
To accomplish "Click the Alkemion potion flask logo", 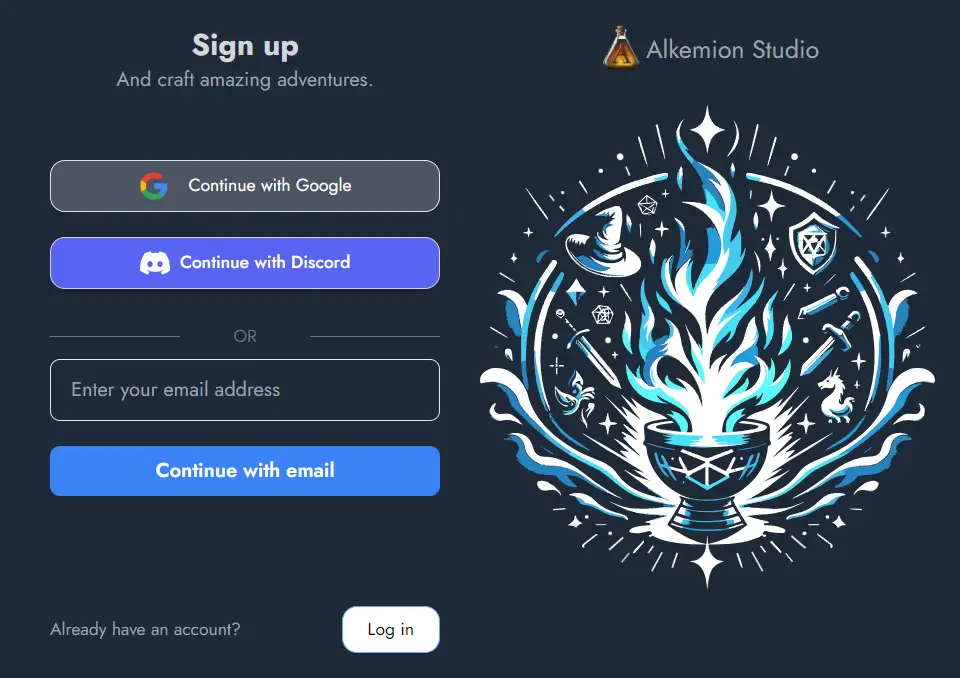I will click(x=621, y=48).
